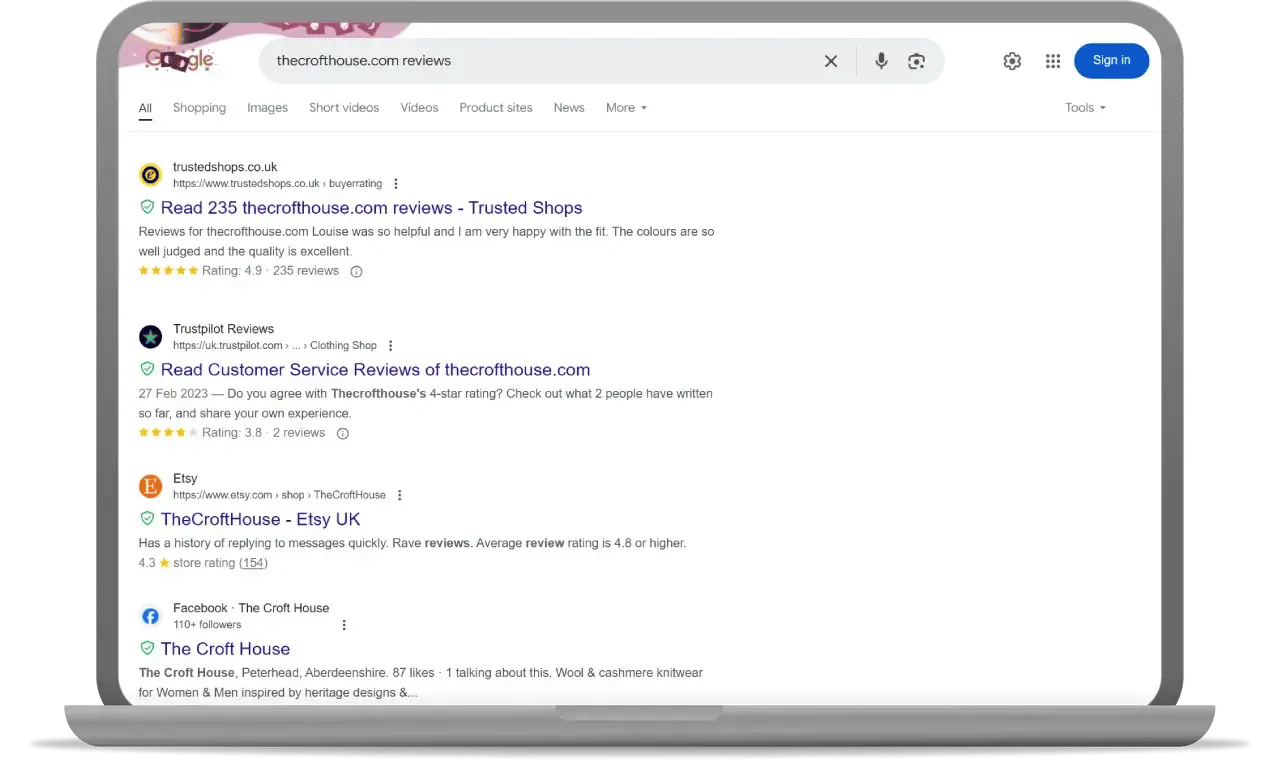Start voice search with microphone icon

[x=881, y=61]
